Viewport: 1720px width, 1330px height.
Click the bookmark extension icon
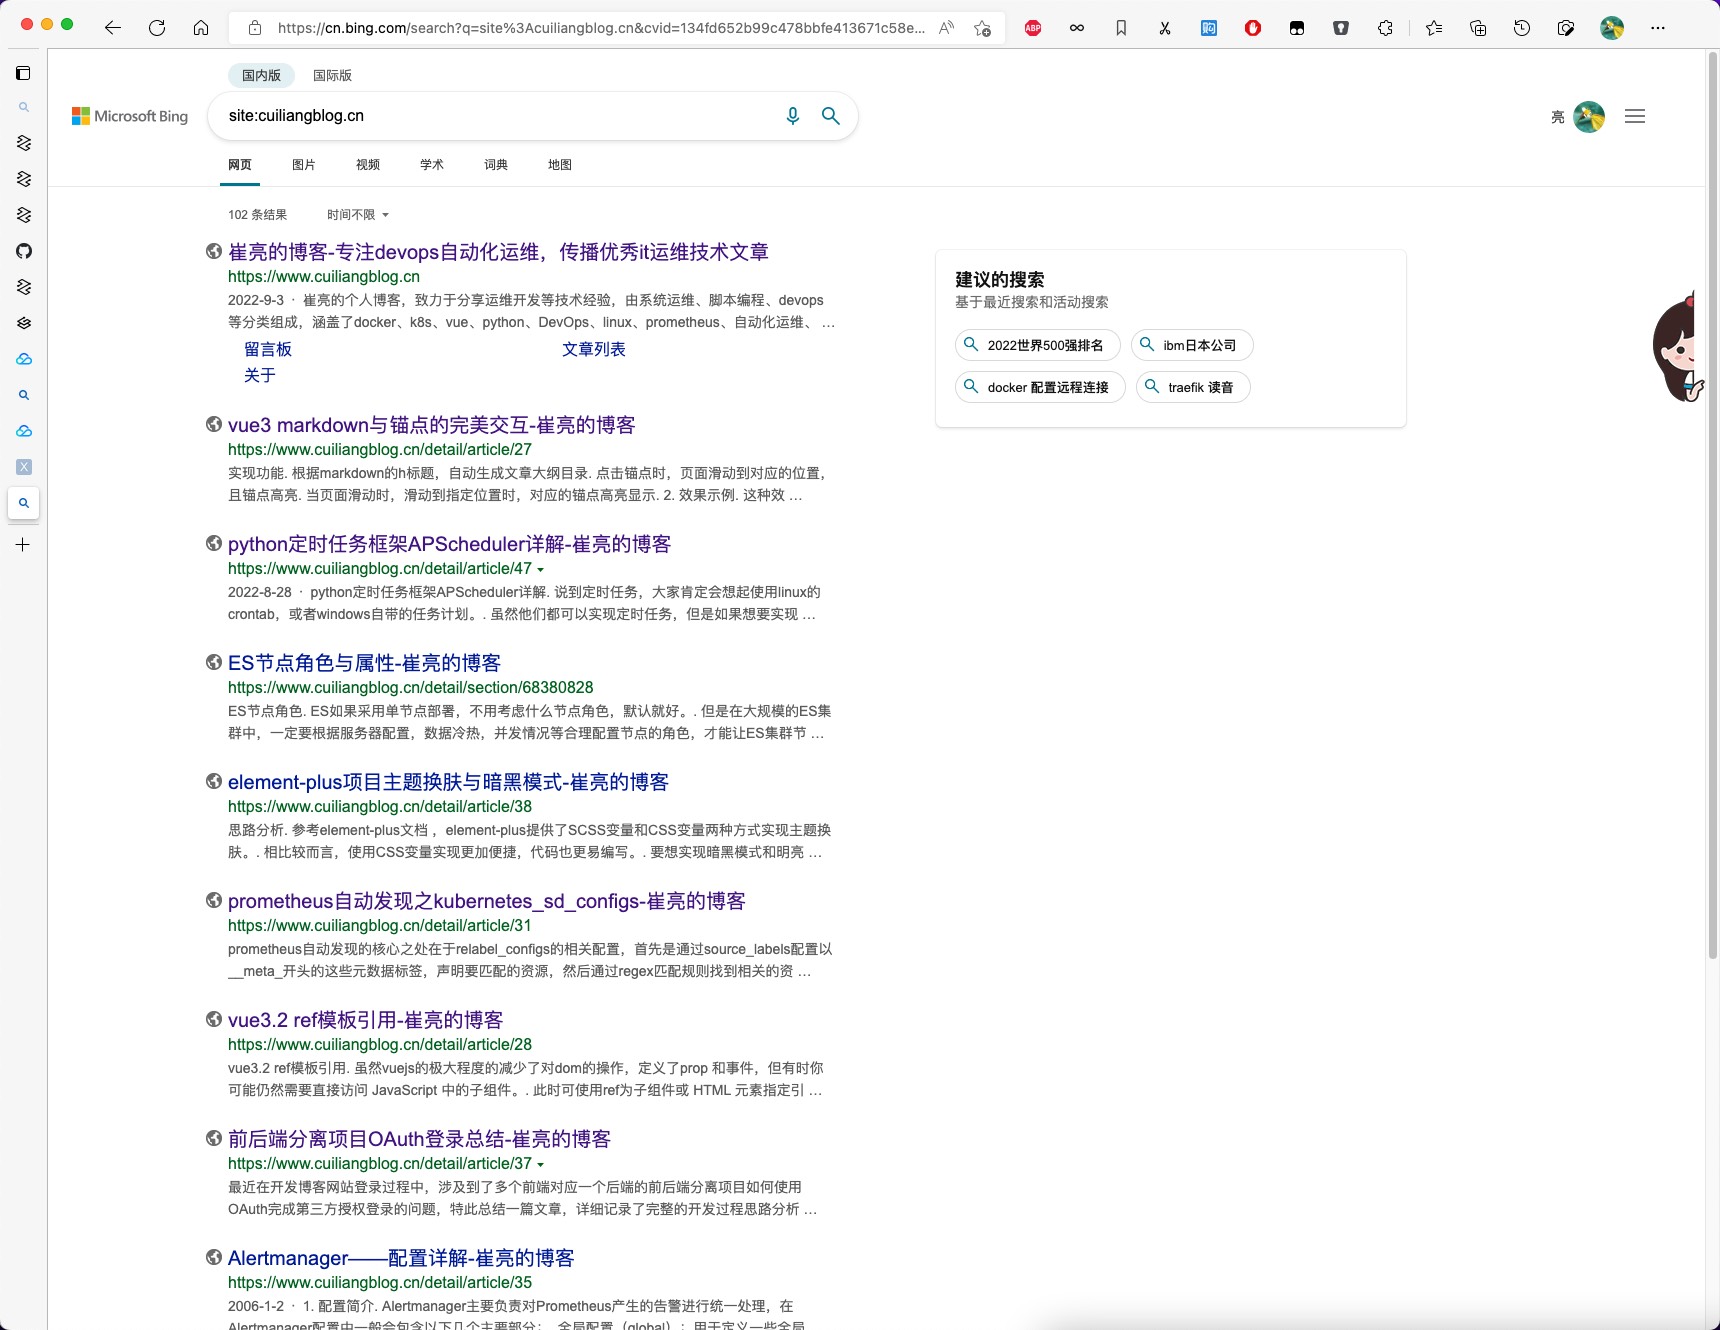tap(1121, 28)
